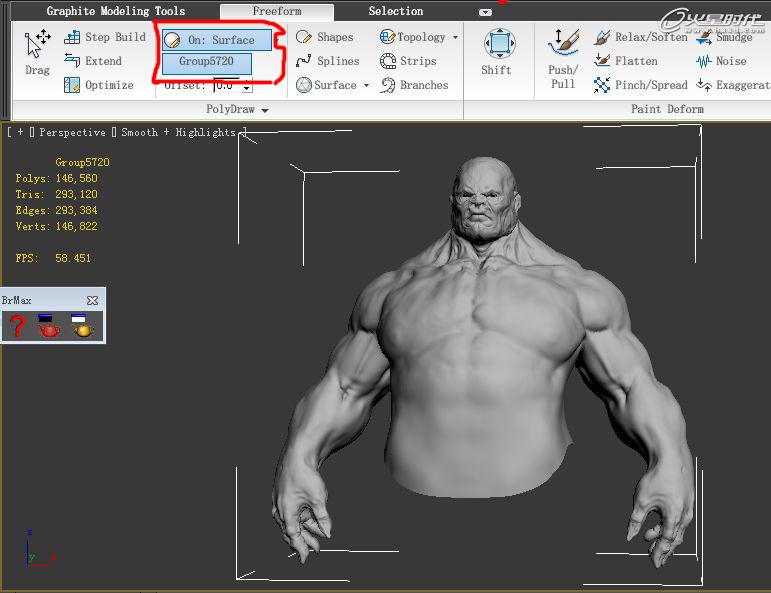This screenshot has height=593, width=771.
Task: Activate the Step Build tool
Action: click(x=105, y=37)
